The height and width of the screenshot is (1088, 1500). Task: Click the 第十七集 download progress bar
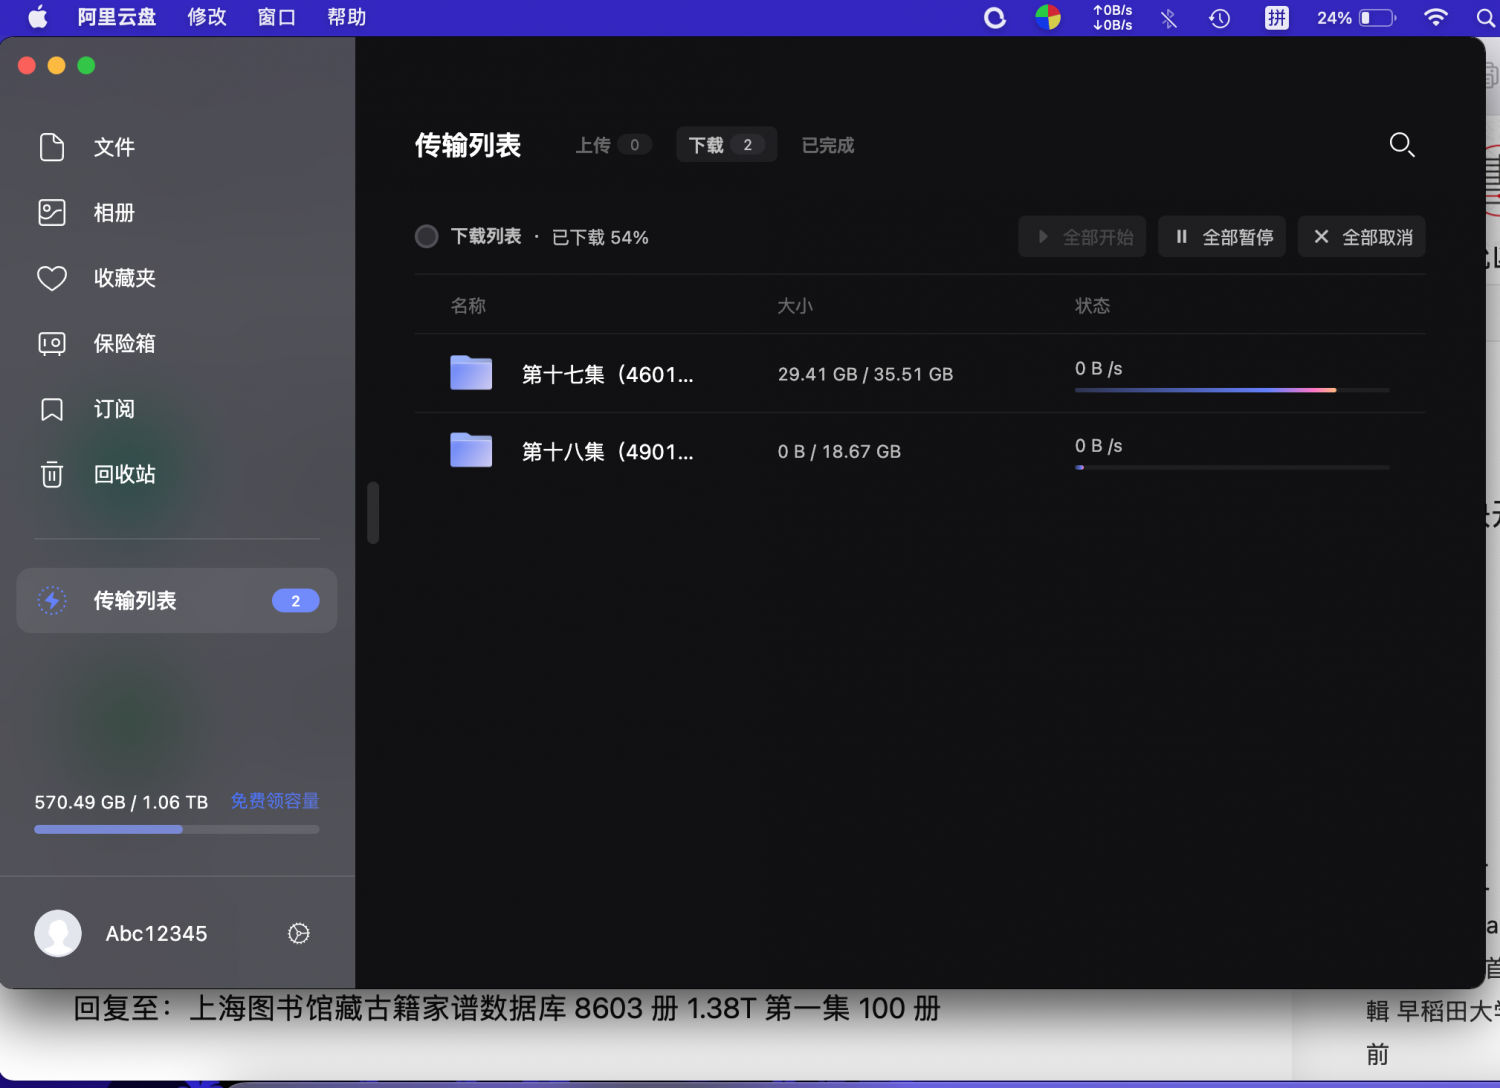[1231, 390]
